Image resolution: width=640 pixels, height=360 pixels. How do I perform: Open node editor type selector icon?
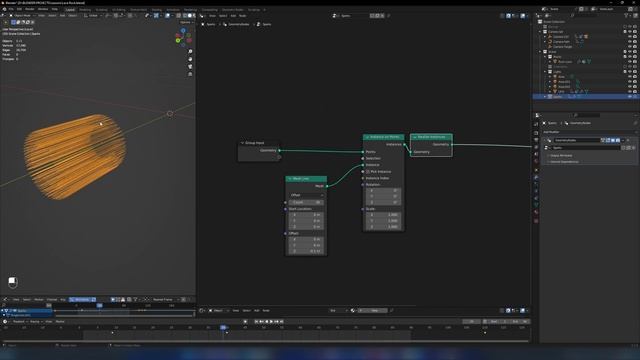click(202, 16)
